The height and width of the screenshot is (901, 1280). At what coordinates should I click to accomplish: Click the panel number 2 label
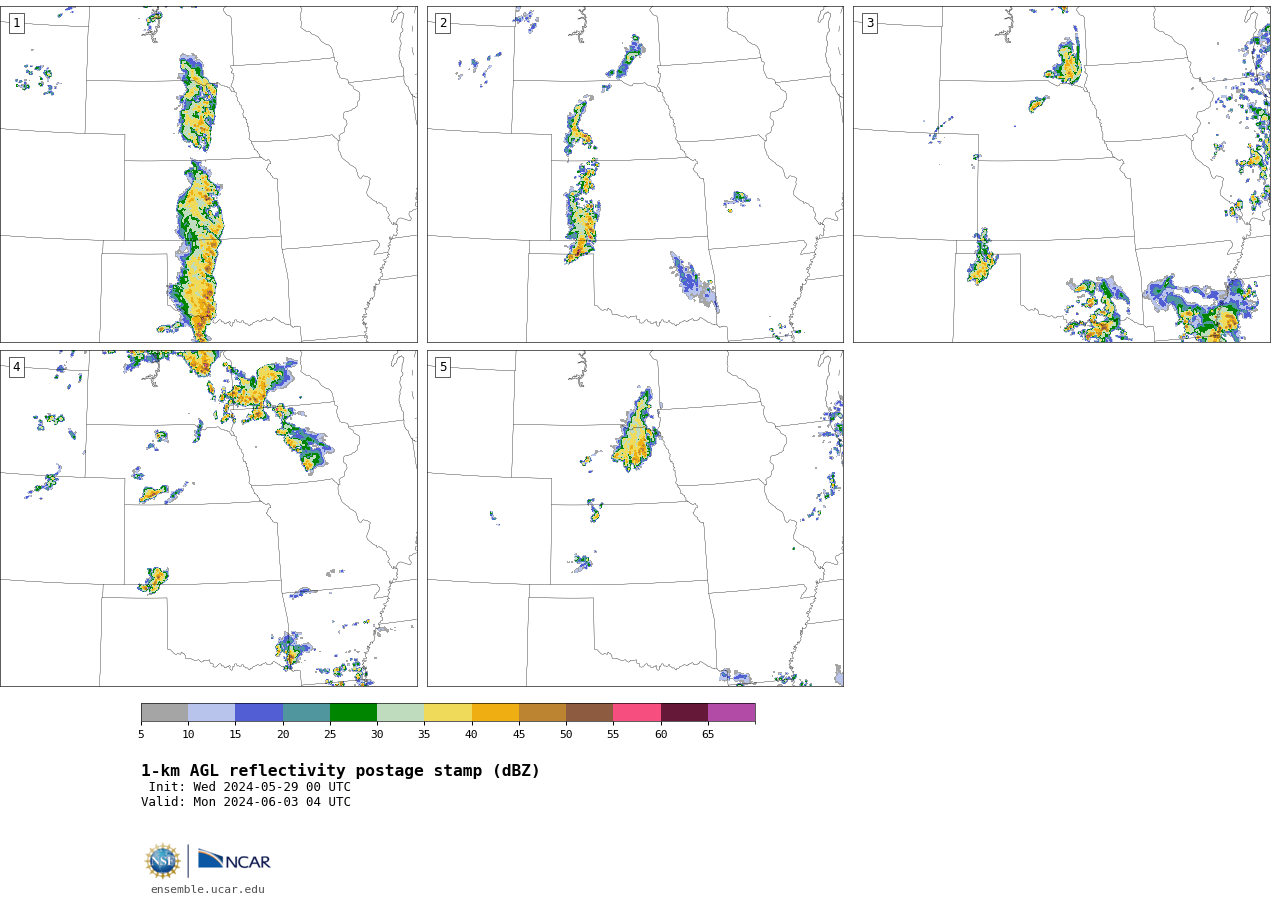[x=443, y=23]
